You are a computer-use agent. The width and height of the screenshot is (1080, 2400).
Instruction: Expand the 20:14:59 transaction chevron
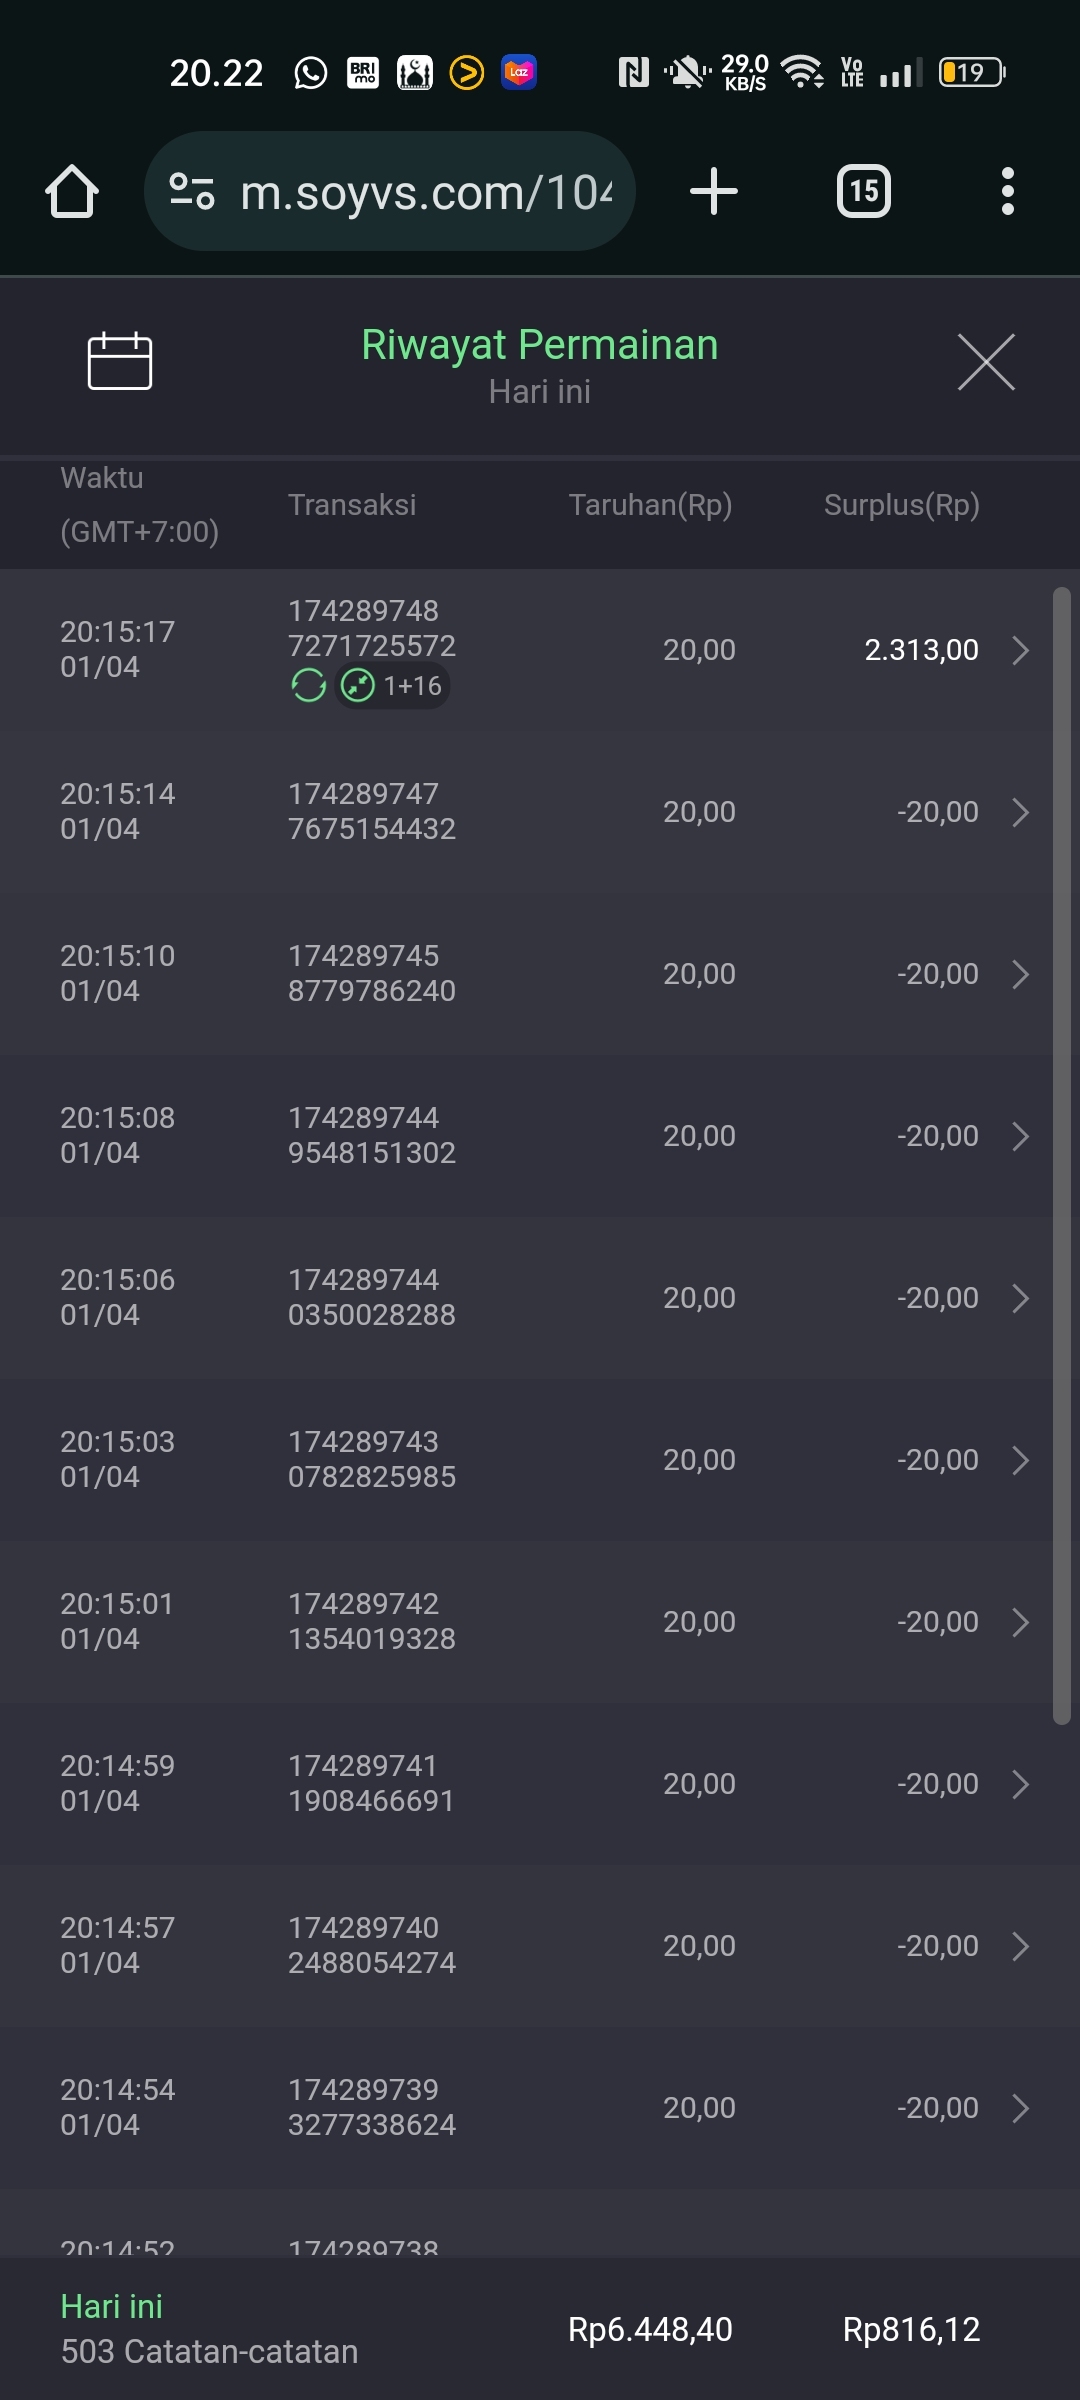point(1020,1784)
